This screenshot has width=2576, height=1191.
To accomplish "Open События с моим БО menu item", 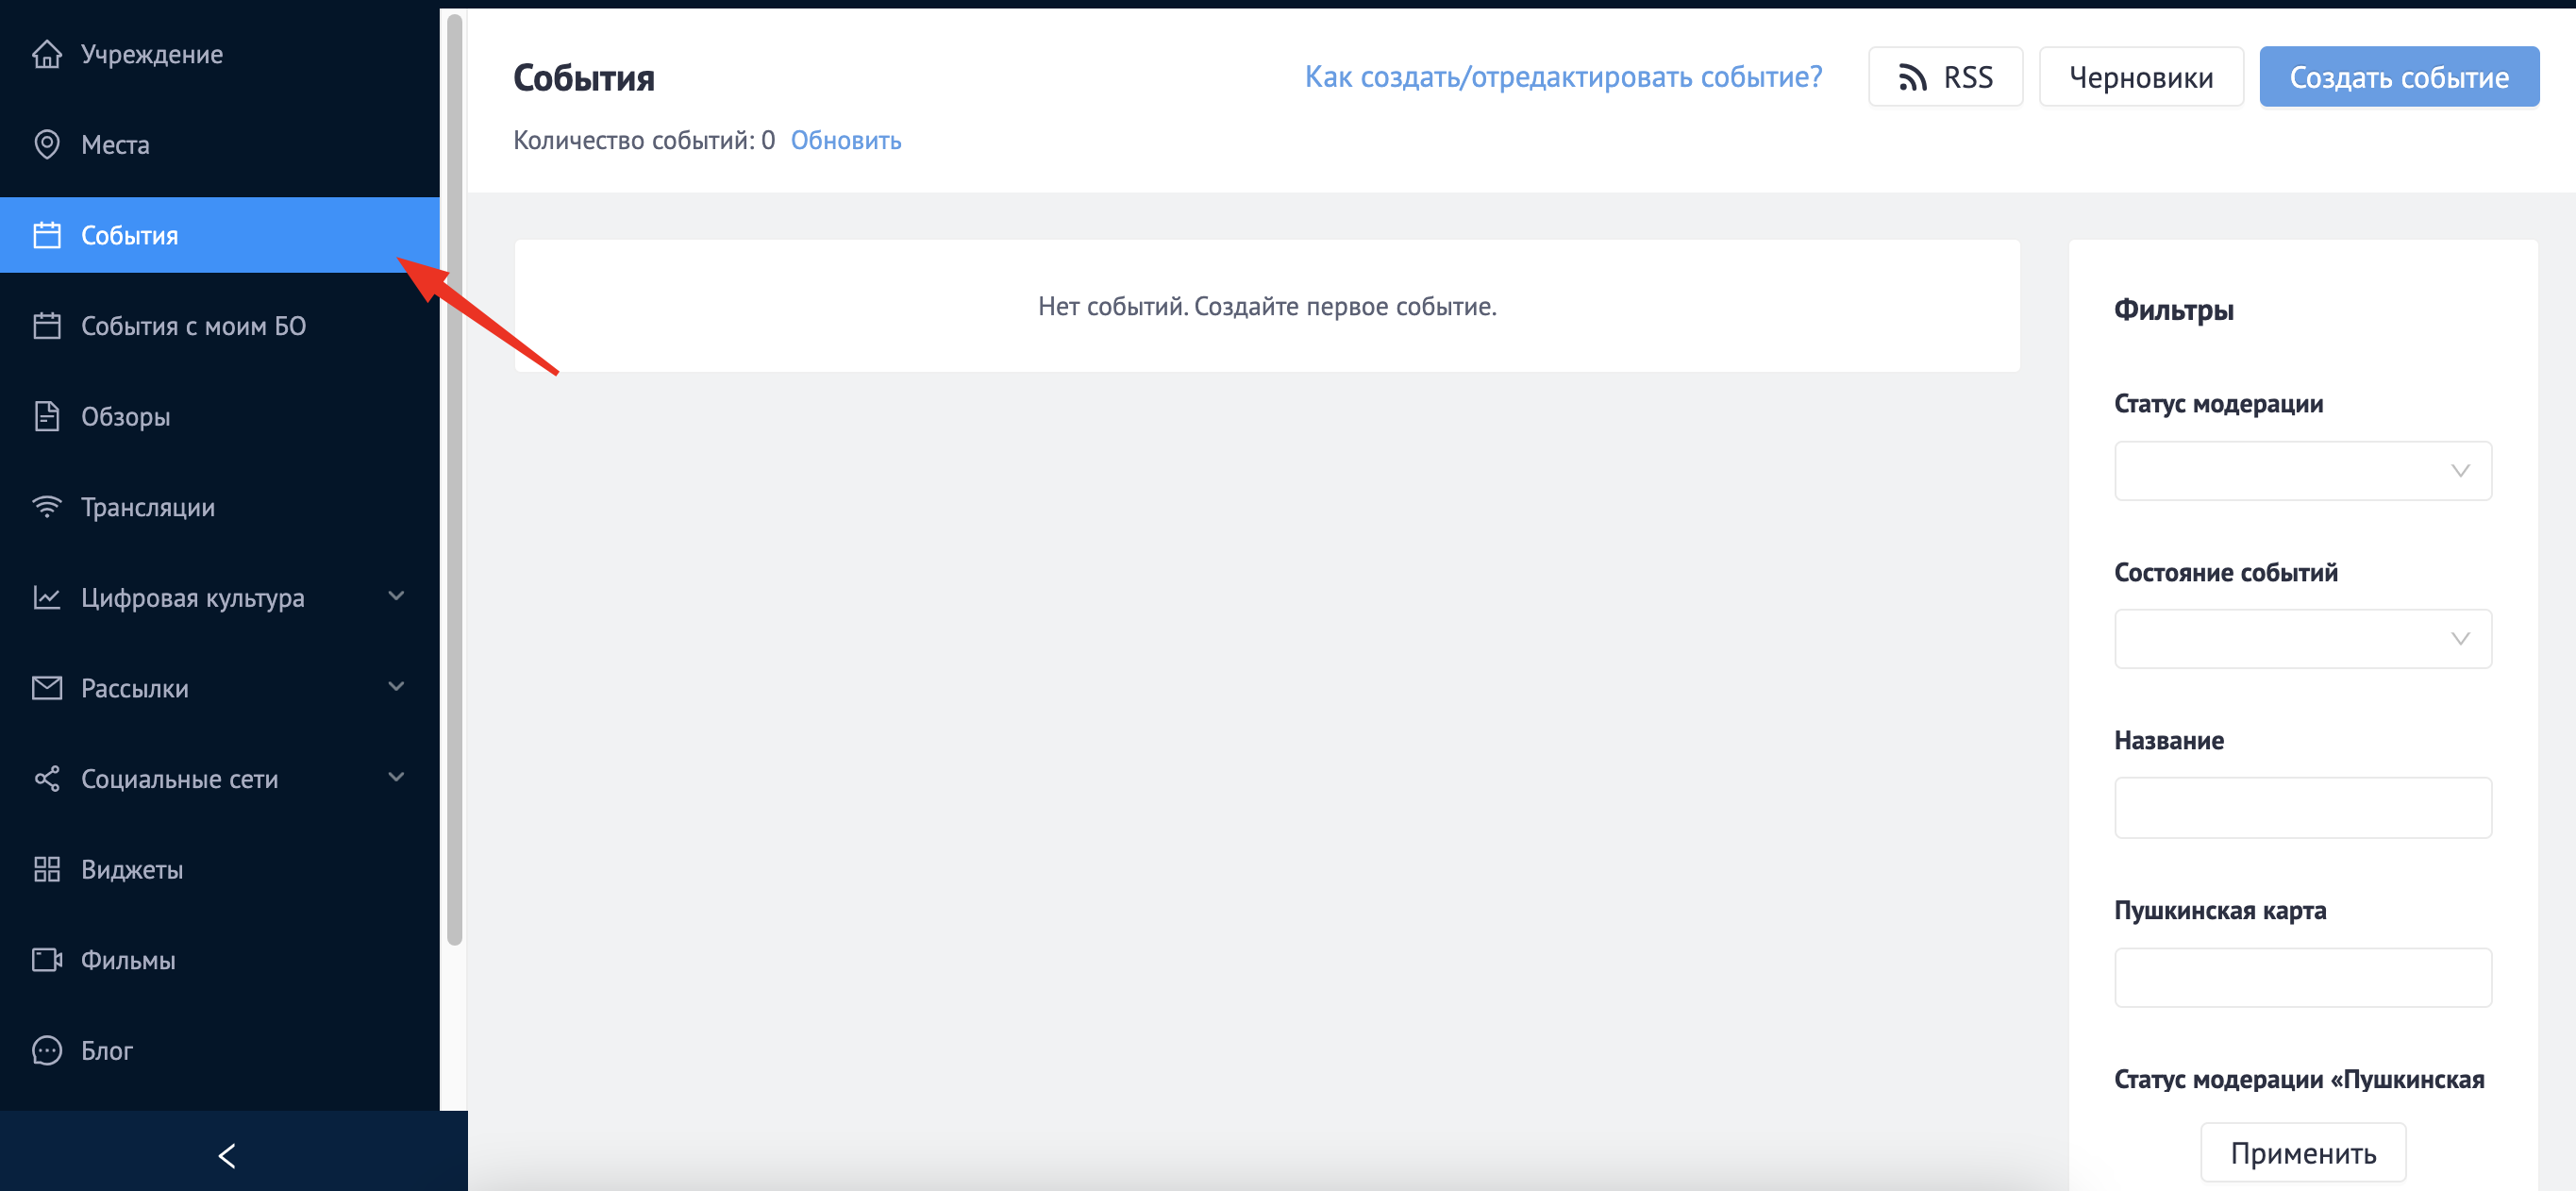I will tap(193, 326).
